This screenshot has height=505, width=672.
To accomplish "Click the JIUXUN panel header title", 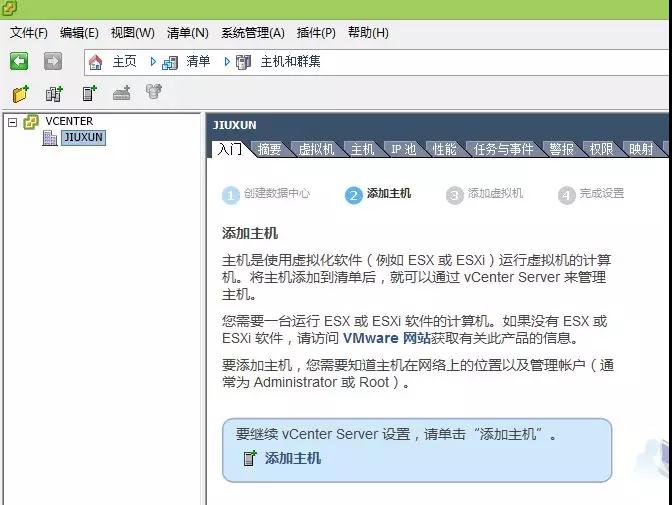I will pyautogui.click(x=235, y=125).
